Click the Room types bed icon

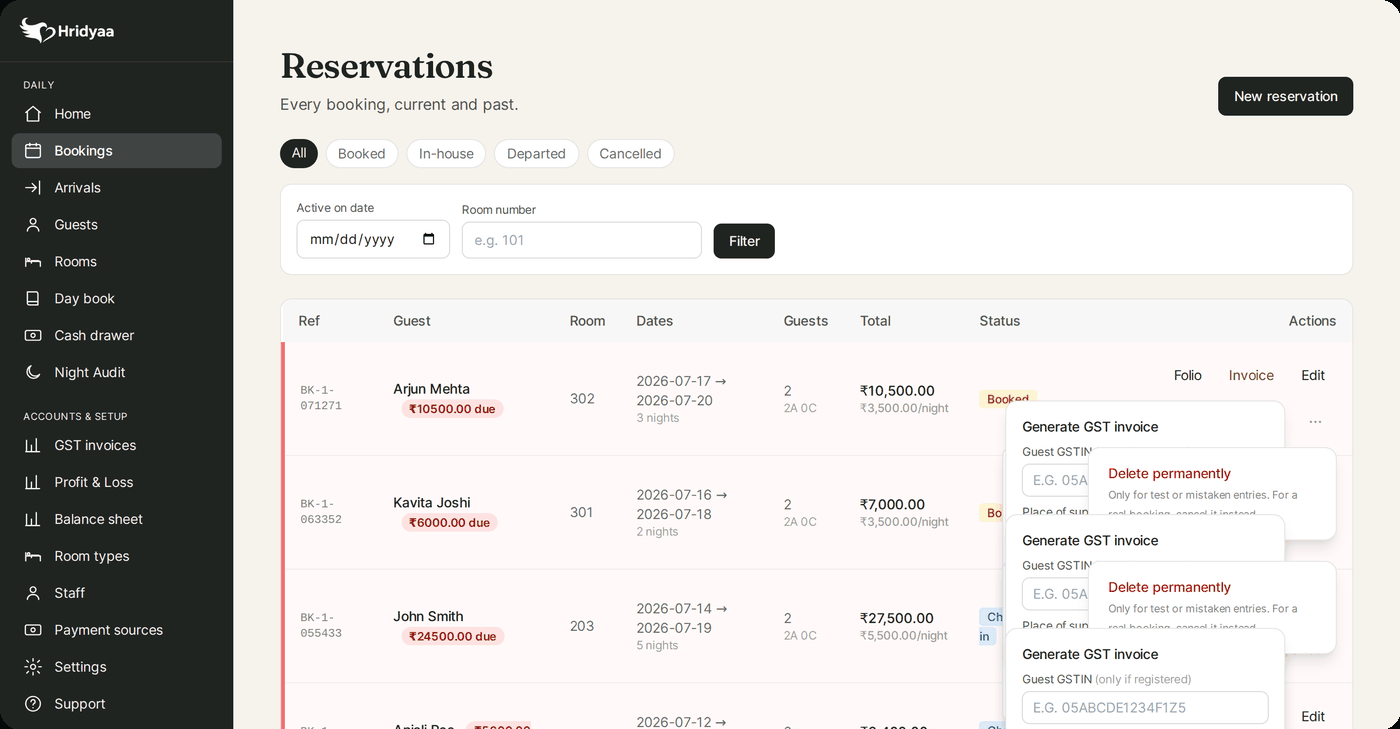33,557
